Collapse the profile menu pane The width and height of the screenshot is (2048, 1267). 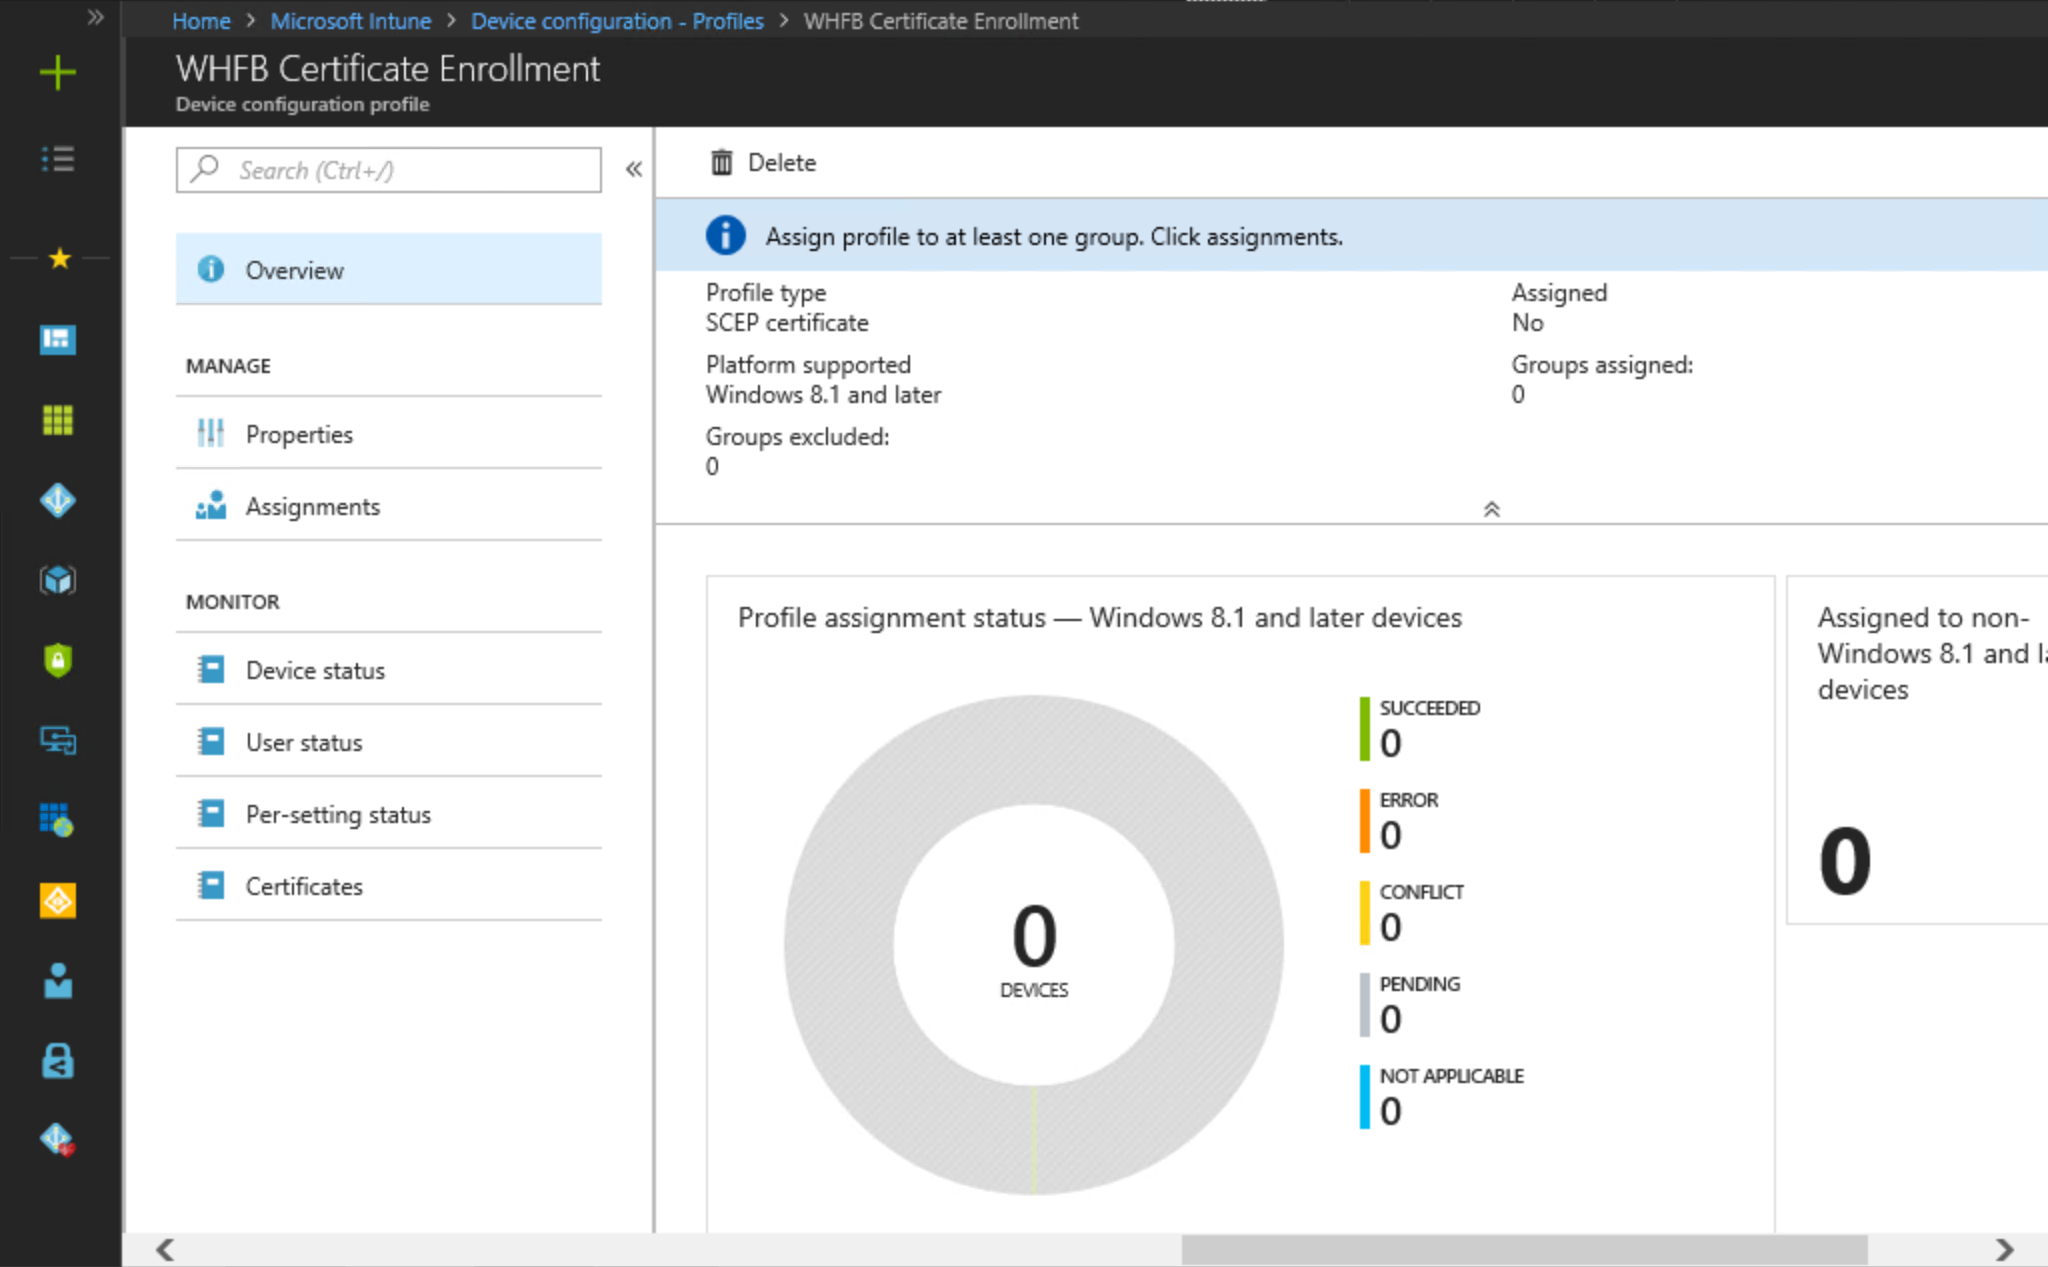(634, 169)
